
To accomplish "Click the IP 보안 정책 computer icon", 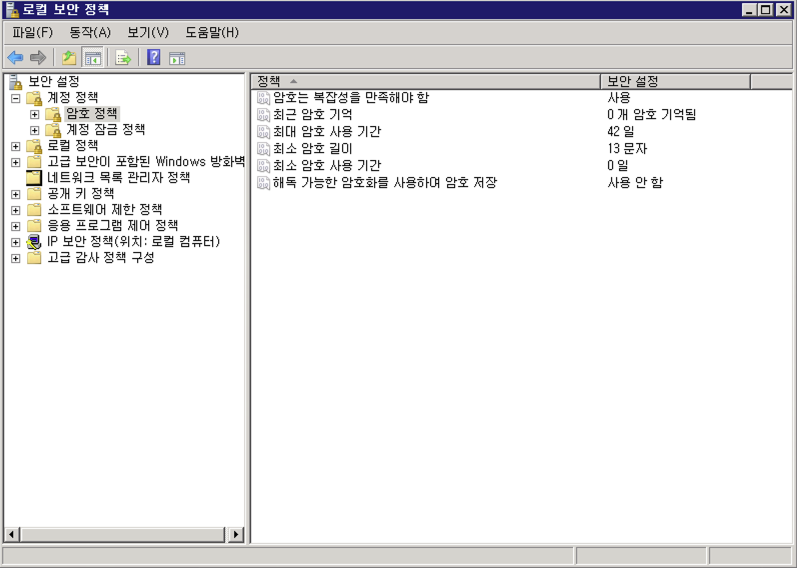I will [x=34, y=242].
